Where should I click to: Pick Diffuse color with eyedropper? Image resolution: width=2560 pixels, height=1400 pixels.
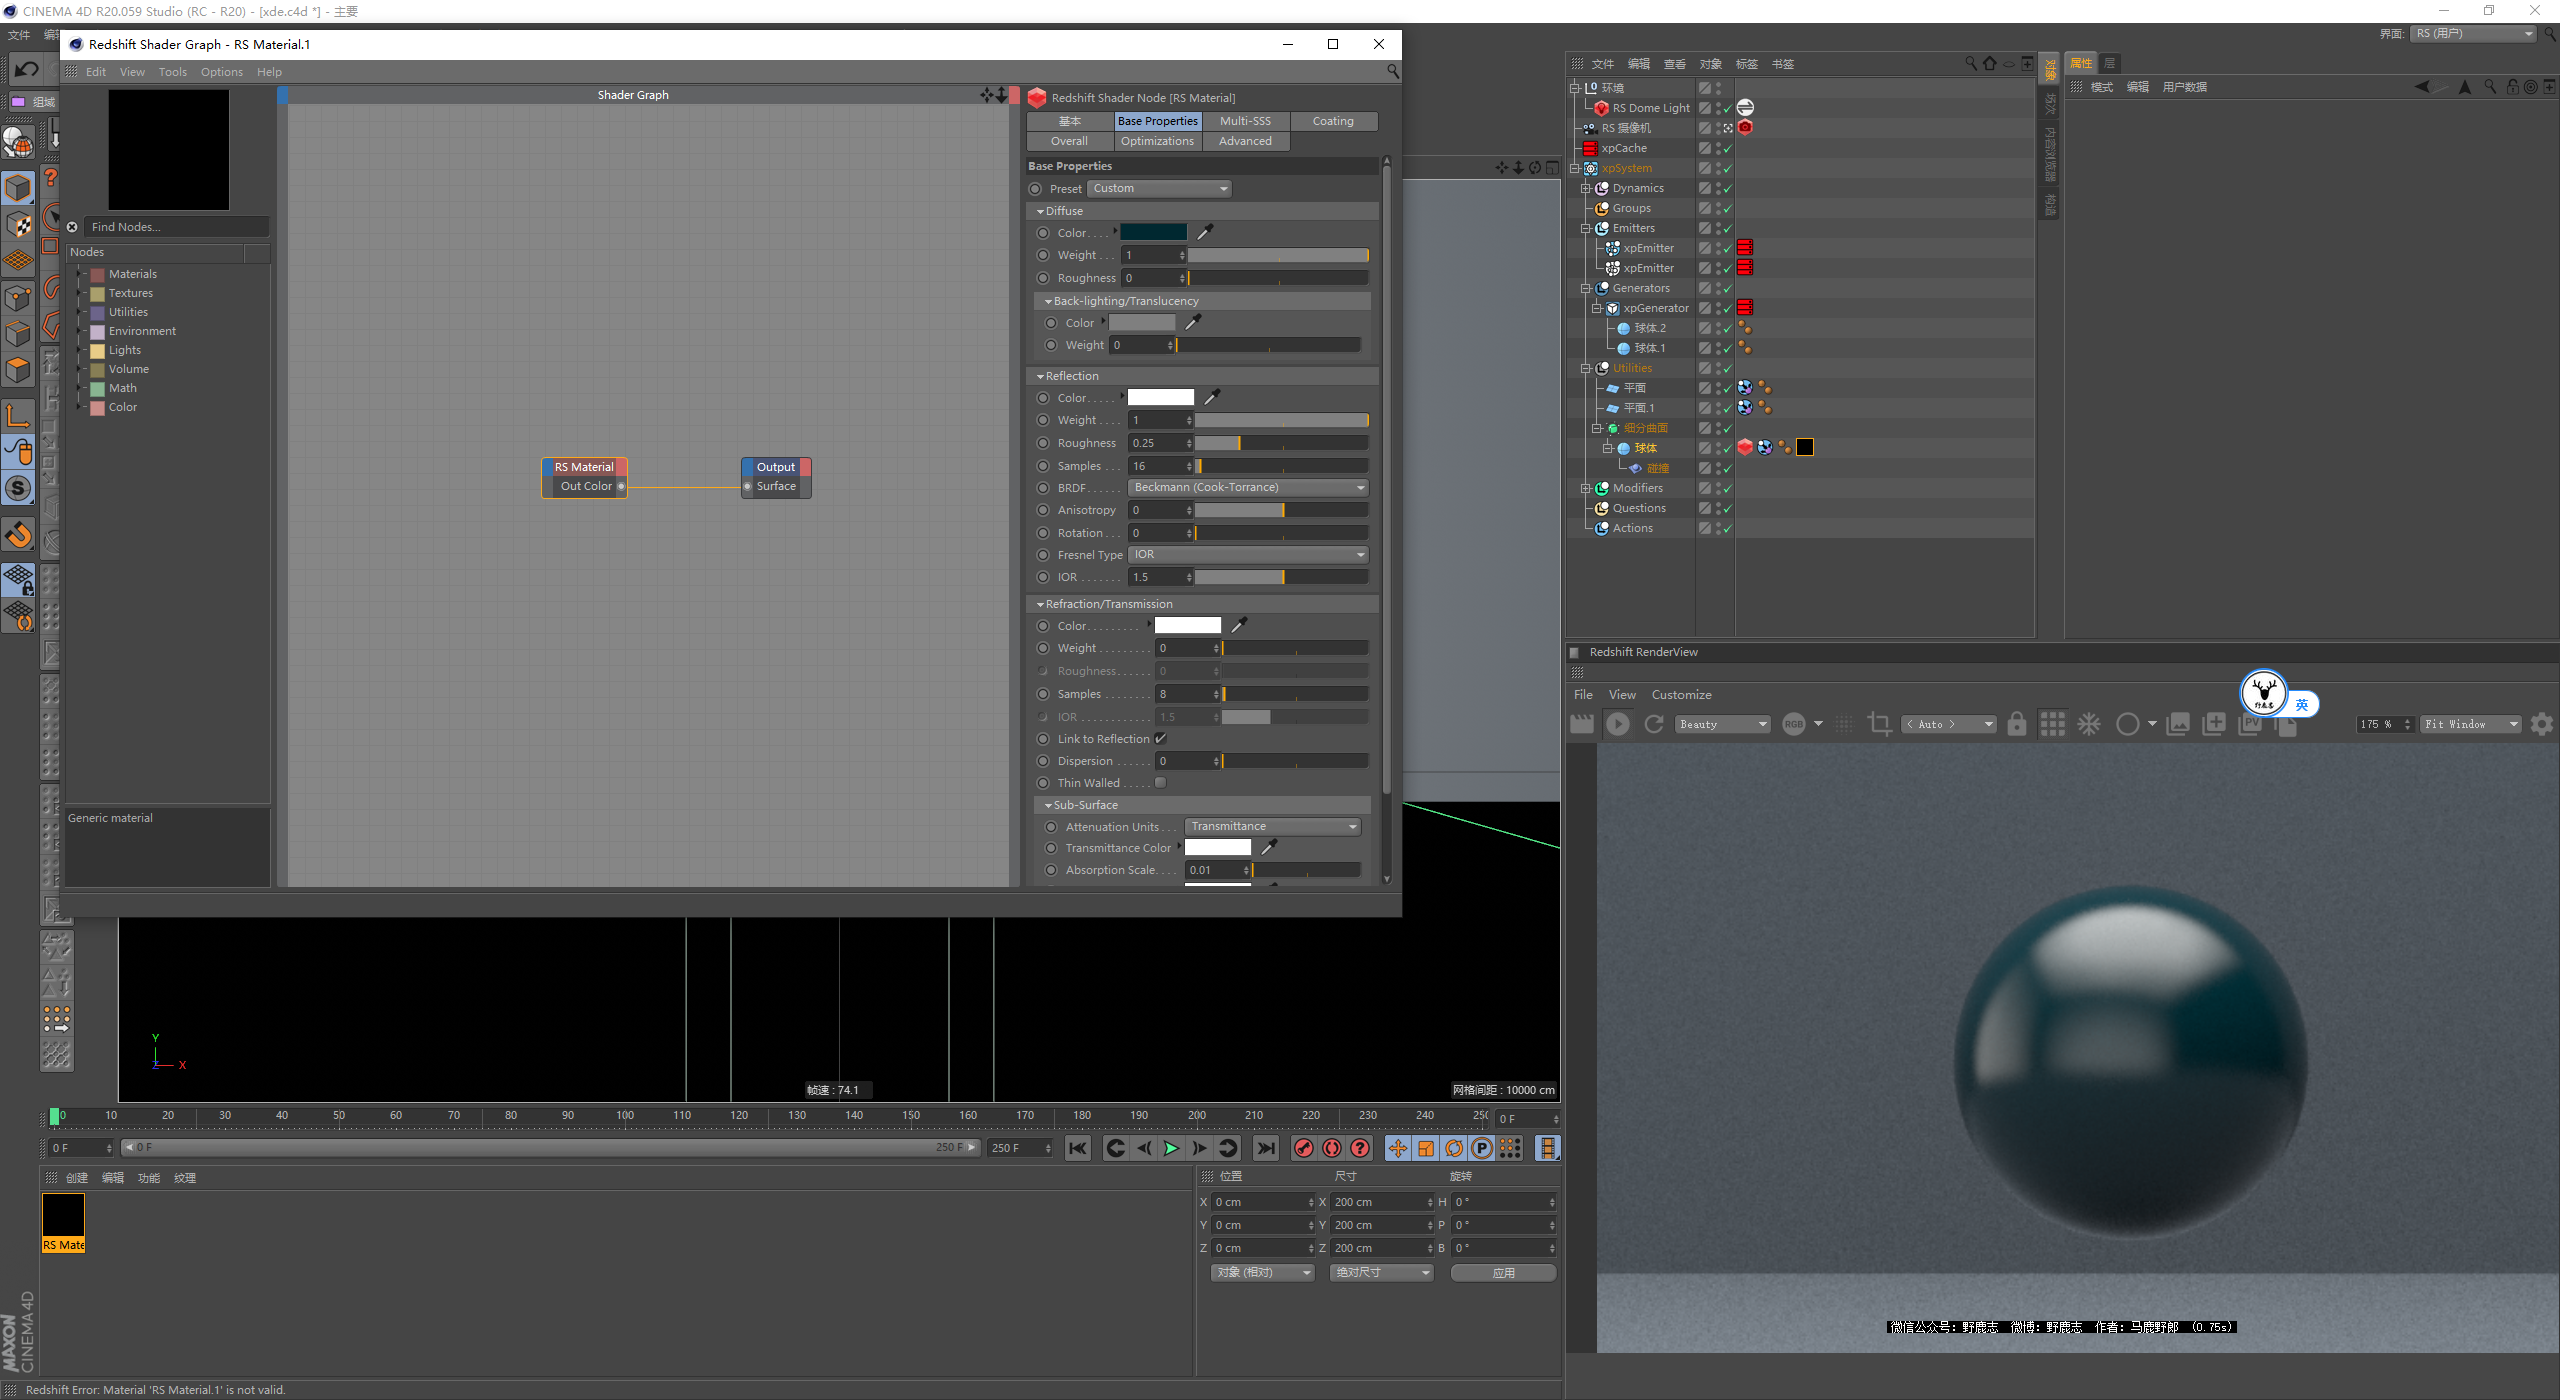tap(1205, 232)
